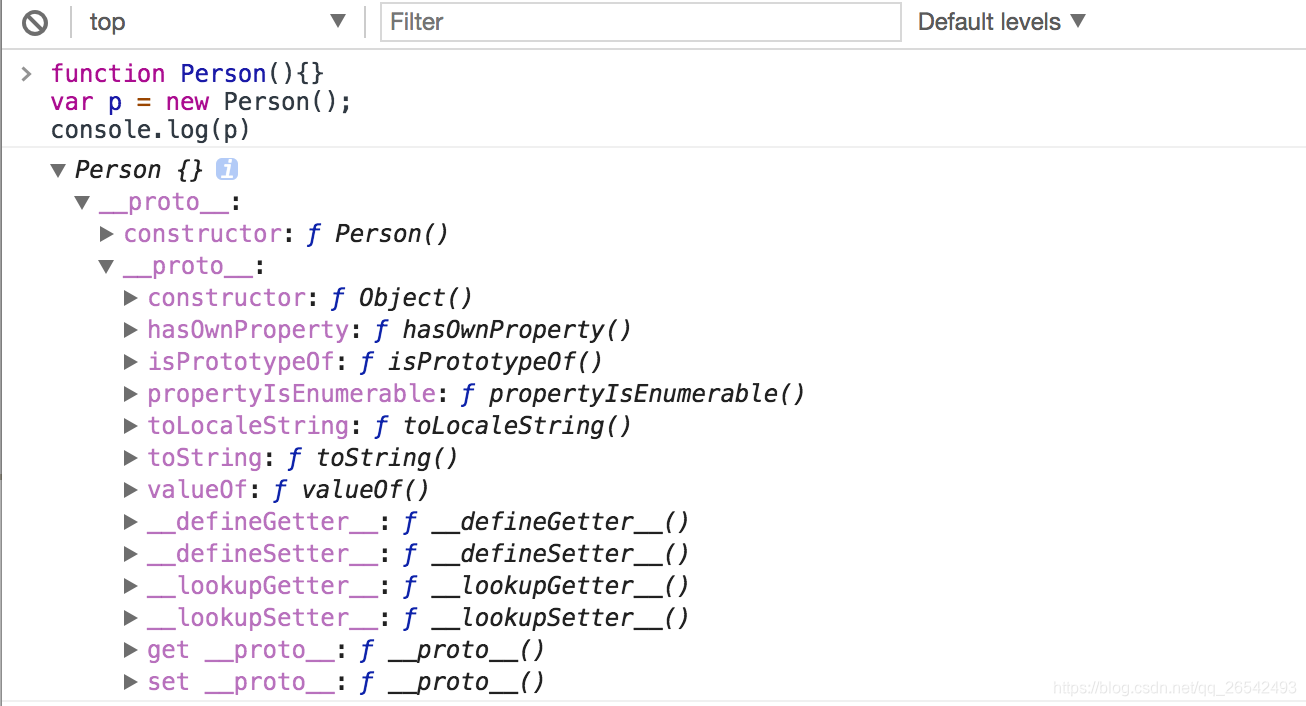Screen dimensions: 1306x706
Task: Expand the __defineSetter__ entry
Action: click(131, 554)
